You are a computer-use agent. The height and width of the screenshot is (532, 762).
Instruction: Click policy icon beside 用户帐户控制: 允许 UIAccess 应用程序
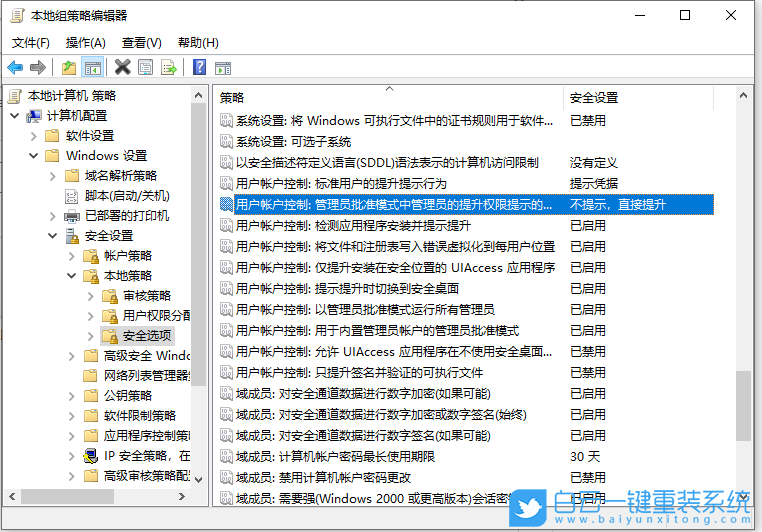pos(226,351)
